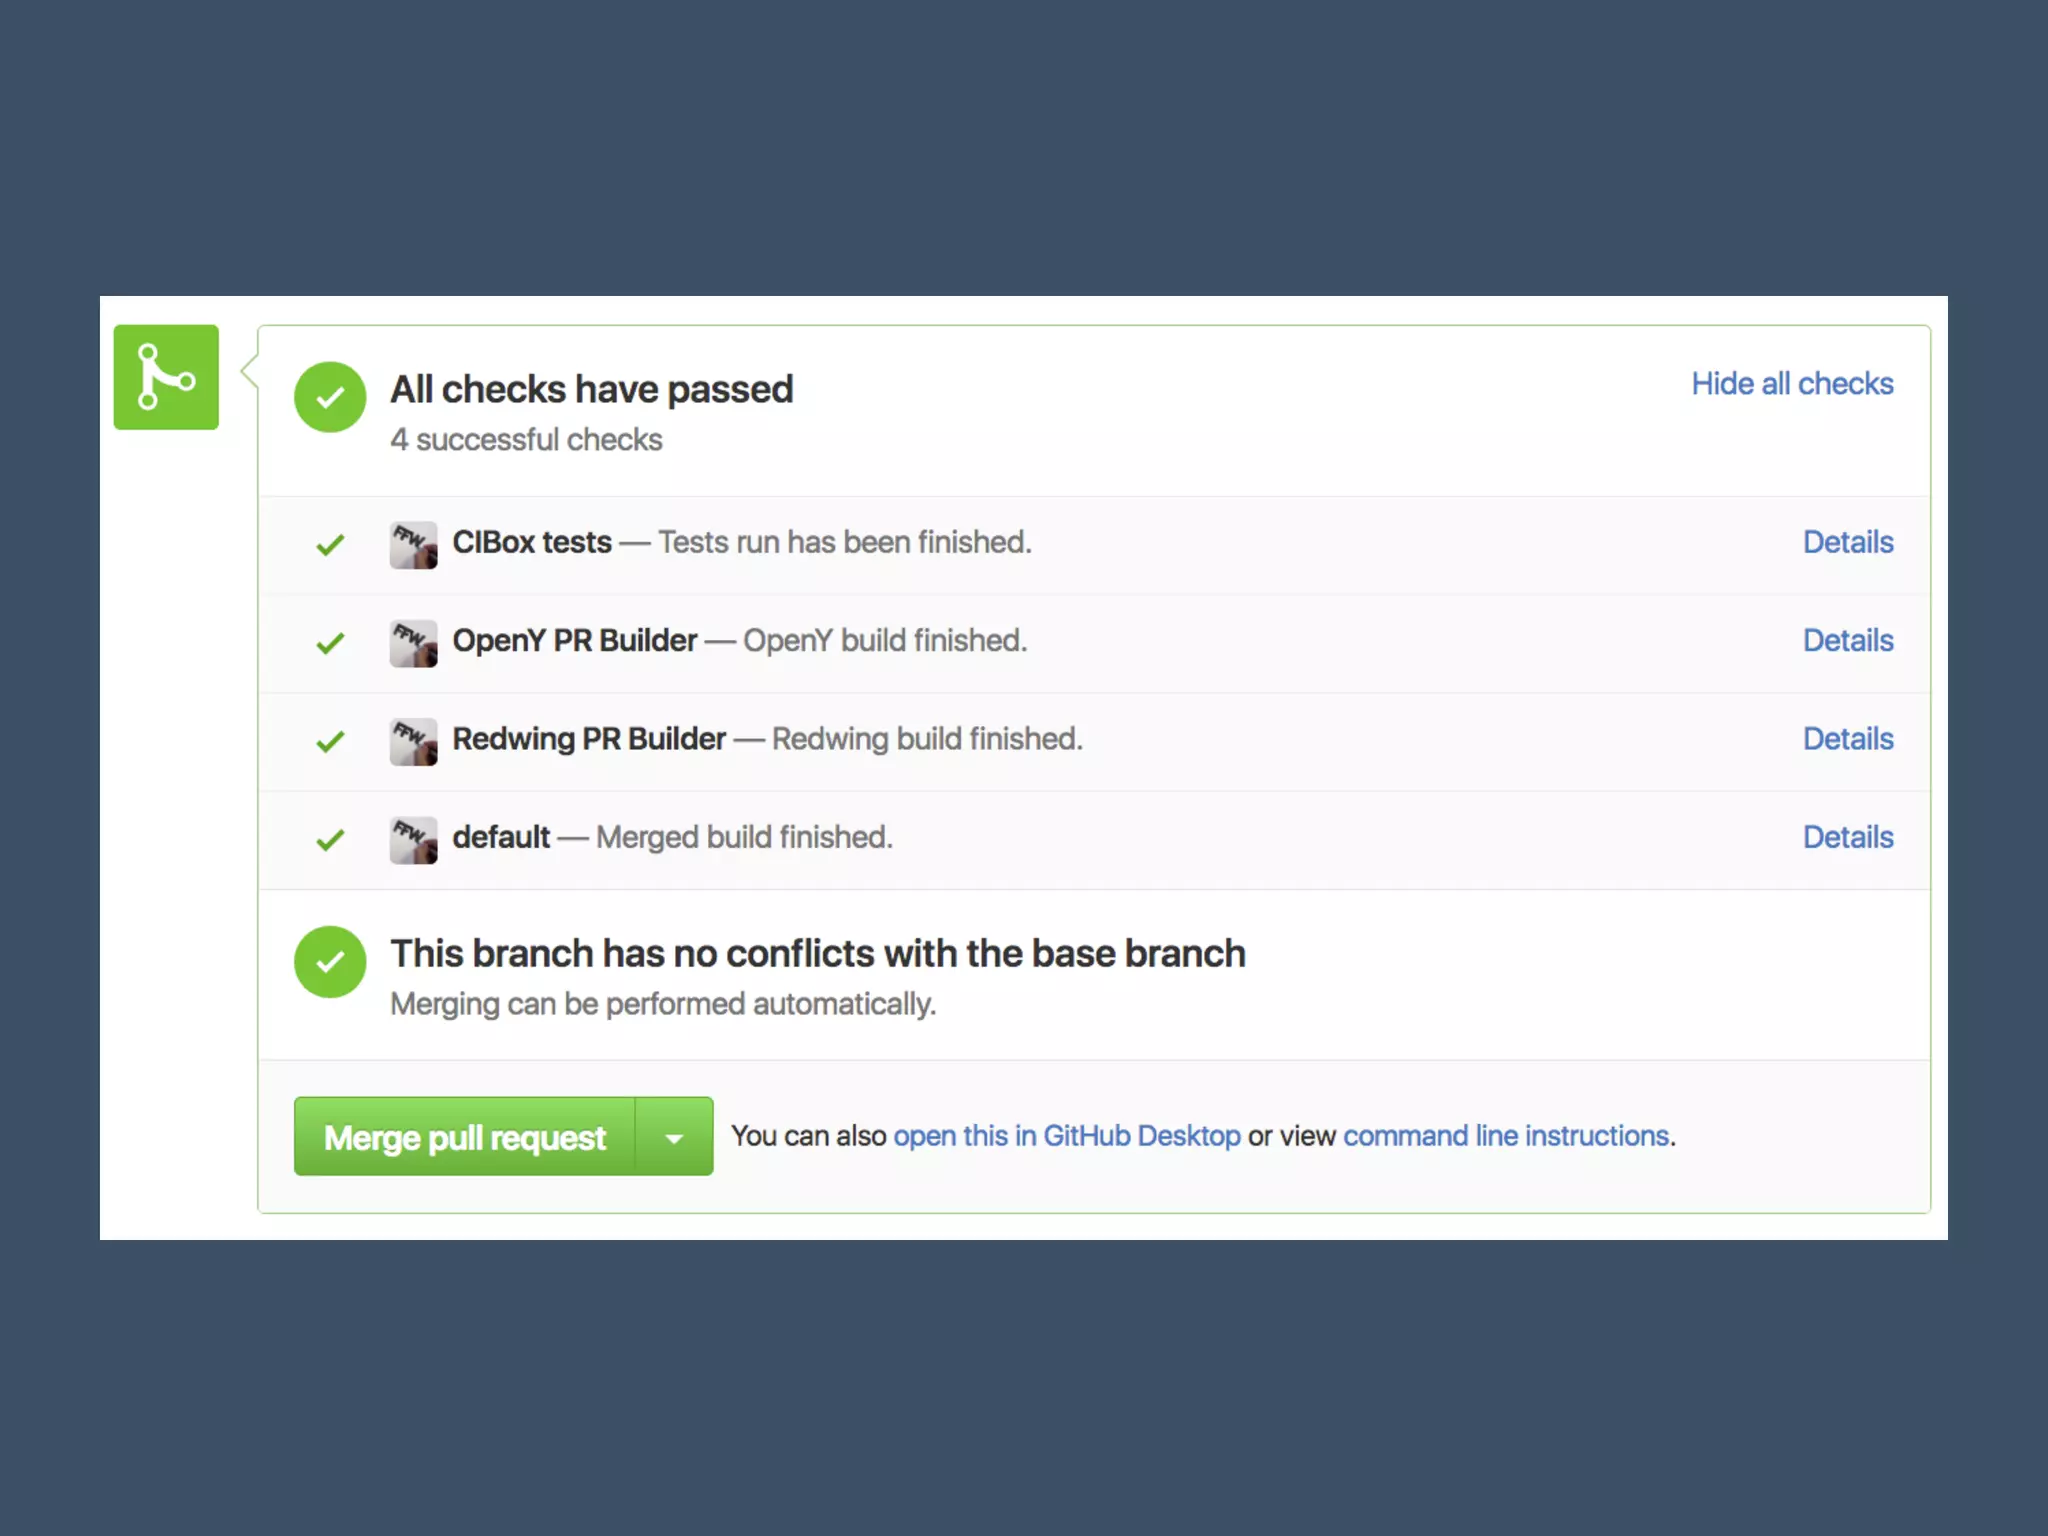Screen dimensions: 2048x1536
Task: Follow the open this in GitHub Desktop link
Action: pyautogui.click(x=1067, y=1136)
